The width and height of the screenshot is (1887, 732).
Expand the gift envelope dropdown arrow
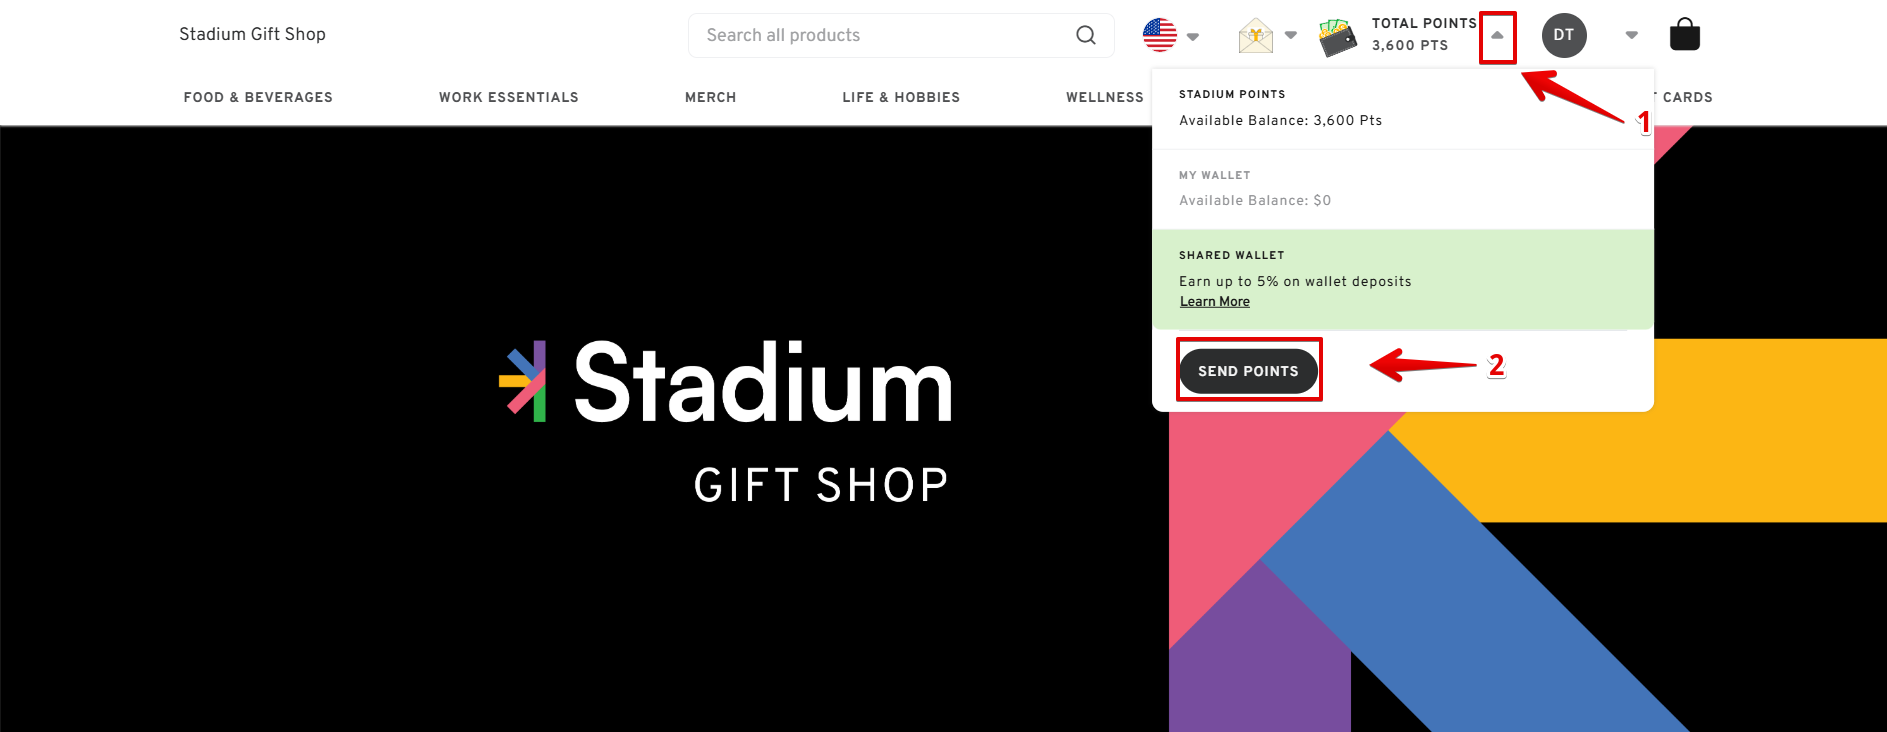pyautogui.click(x=1291, y=35)
